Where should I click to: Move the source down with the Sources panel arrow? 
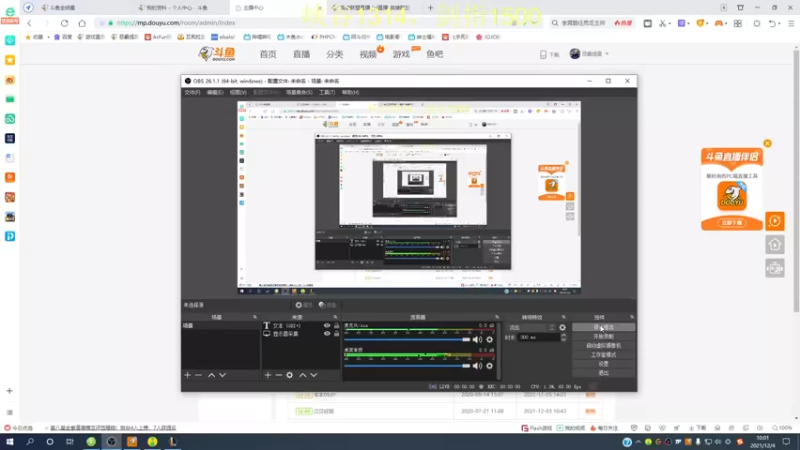click(314, 375)
